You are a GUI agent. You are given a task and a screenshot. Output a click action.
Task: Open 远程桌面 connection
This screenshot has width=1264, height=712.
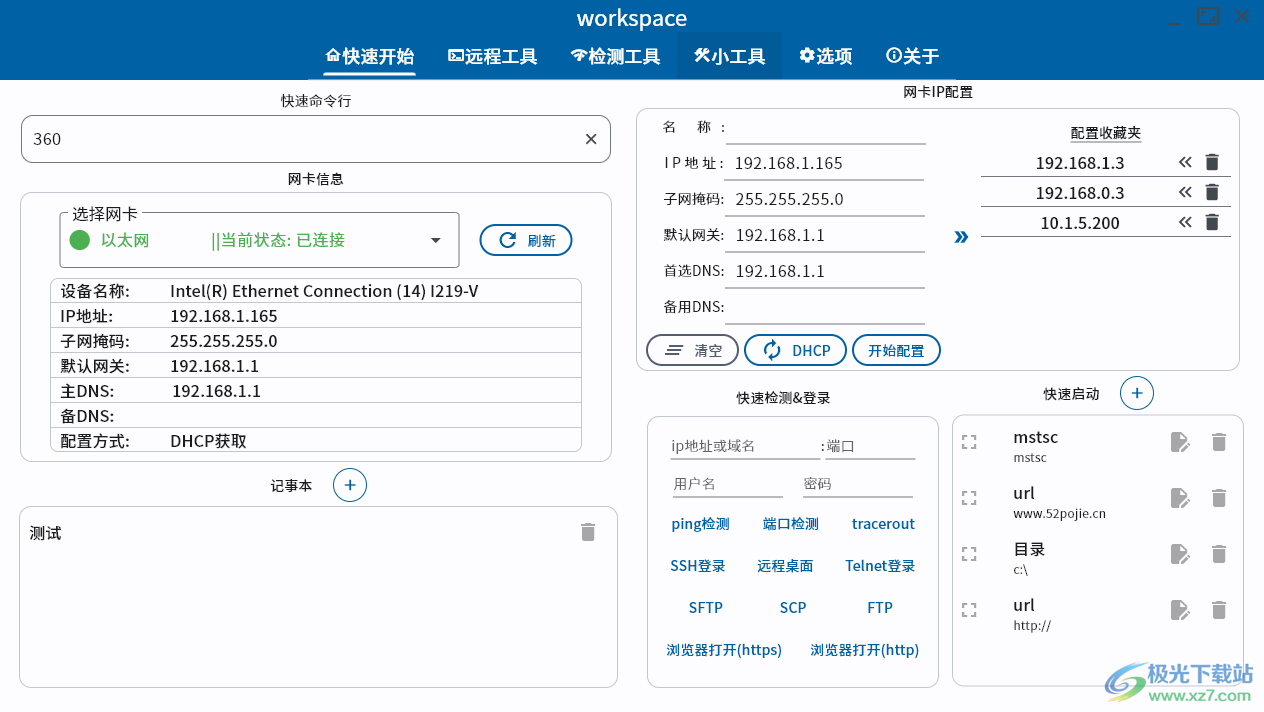[x=785, y=566]
